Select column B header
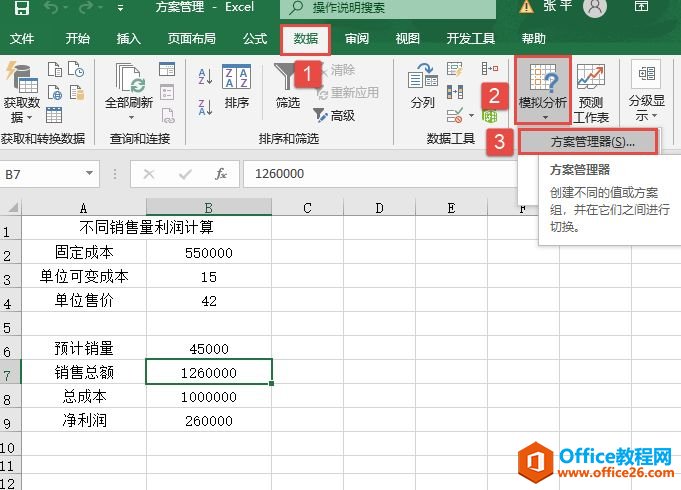Image resolution: width=681 pixels, height=490 pixels. [x=208, y=207]
